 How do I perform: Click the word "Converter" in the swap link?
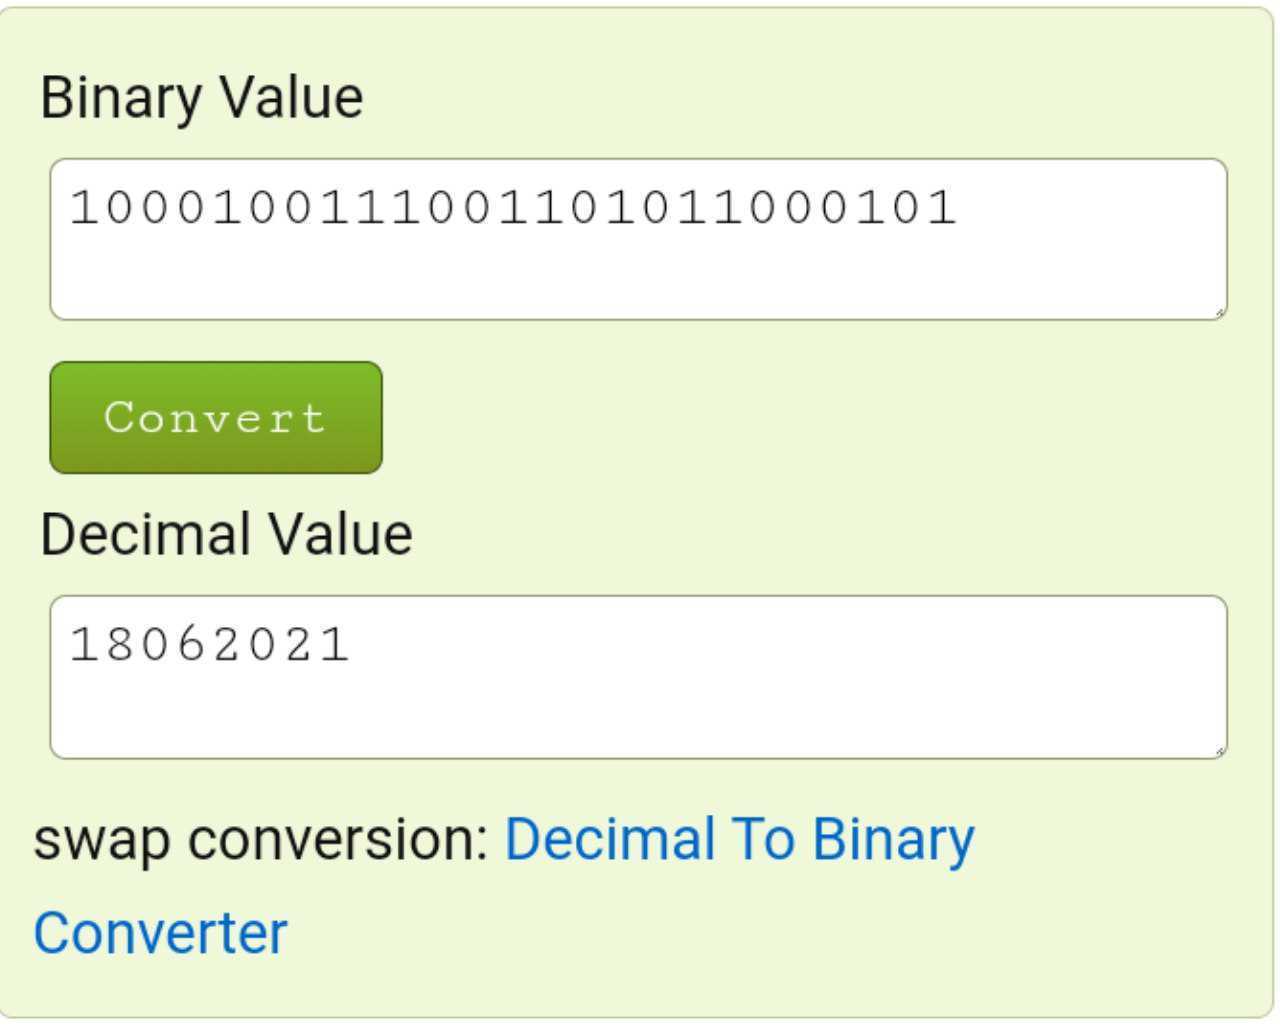click(x=160, y=933)
